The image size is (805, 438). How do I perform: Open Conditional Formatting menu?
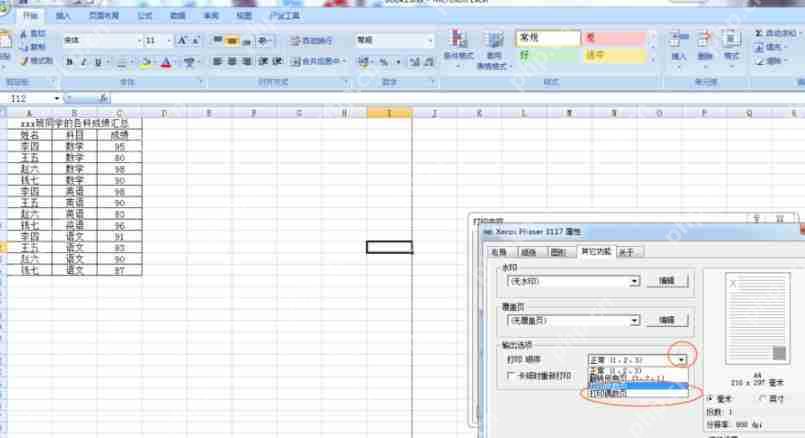click(458, 49)
